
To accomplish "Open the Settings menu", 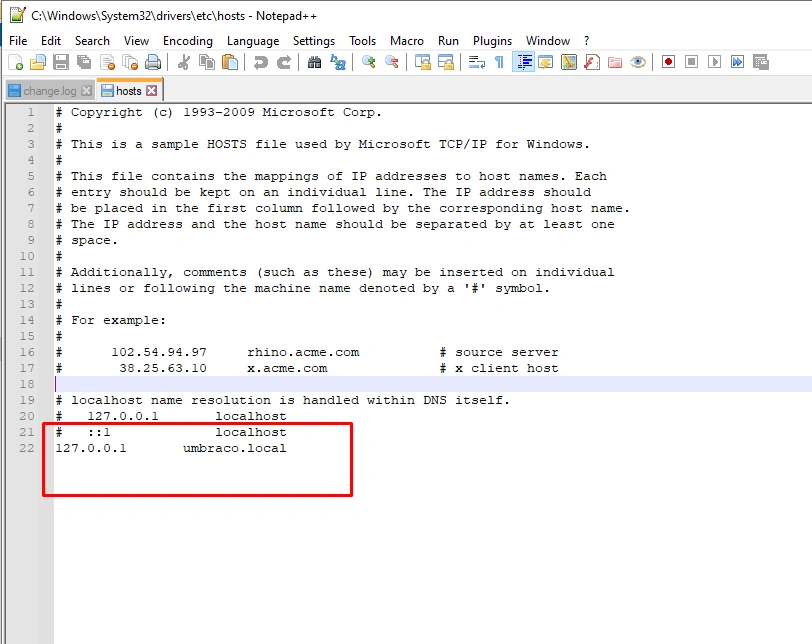I will click(x=314, y=41).
